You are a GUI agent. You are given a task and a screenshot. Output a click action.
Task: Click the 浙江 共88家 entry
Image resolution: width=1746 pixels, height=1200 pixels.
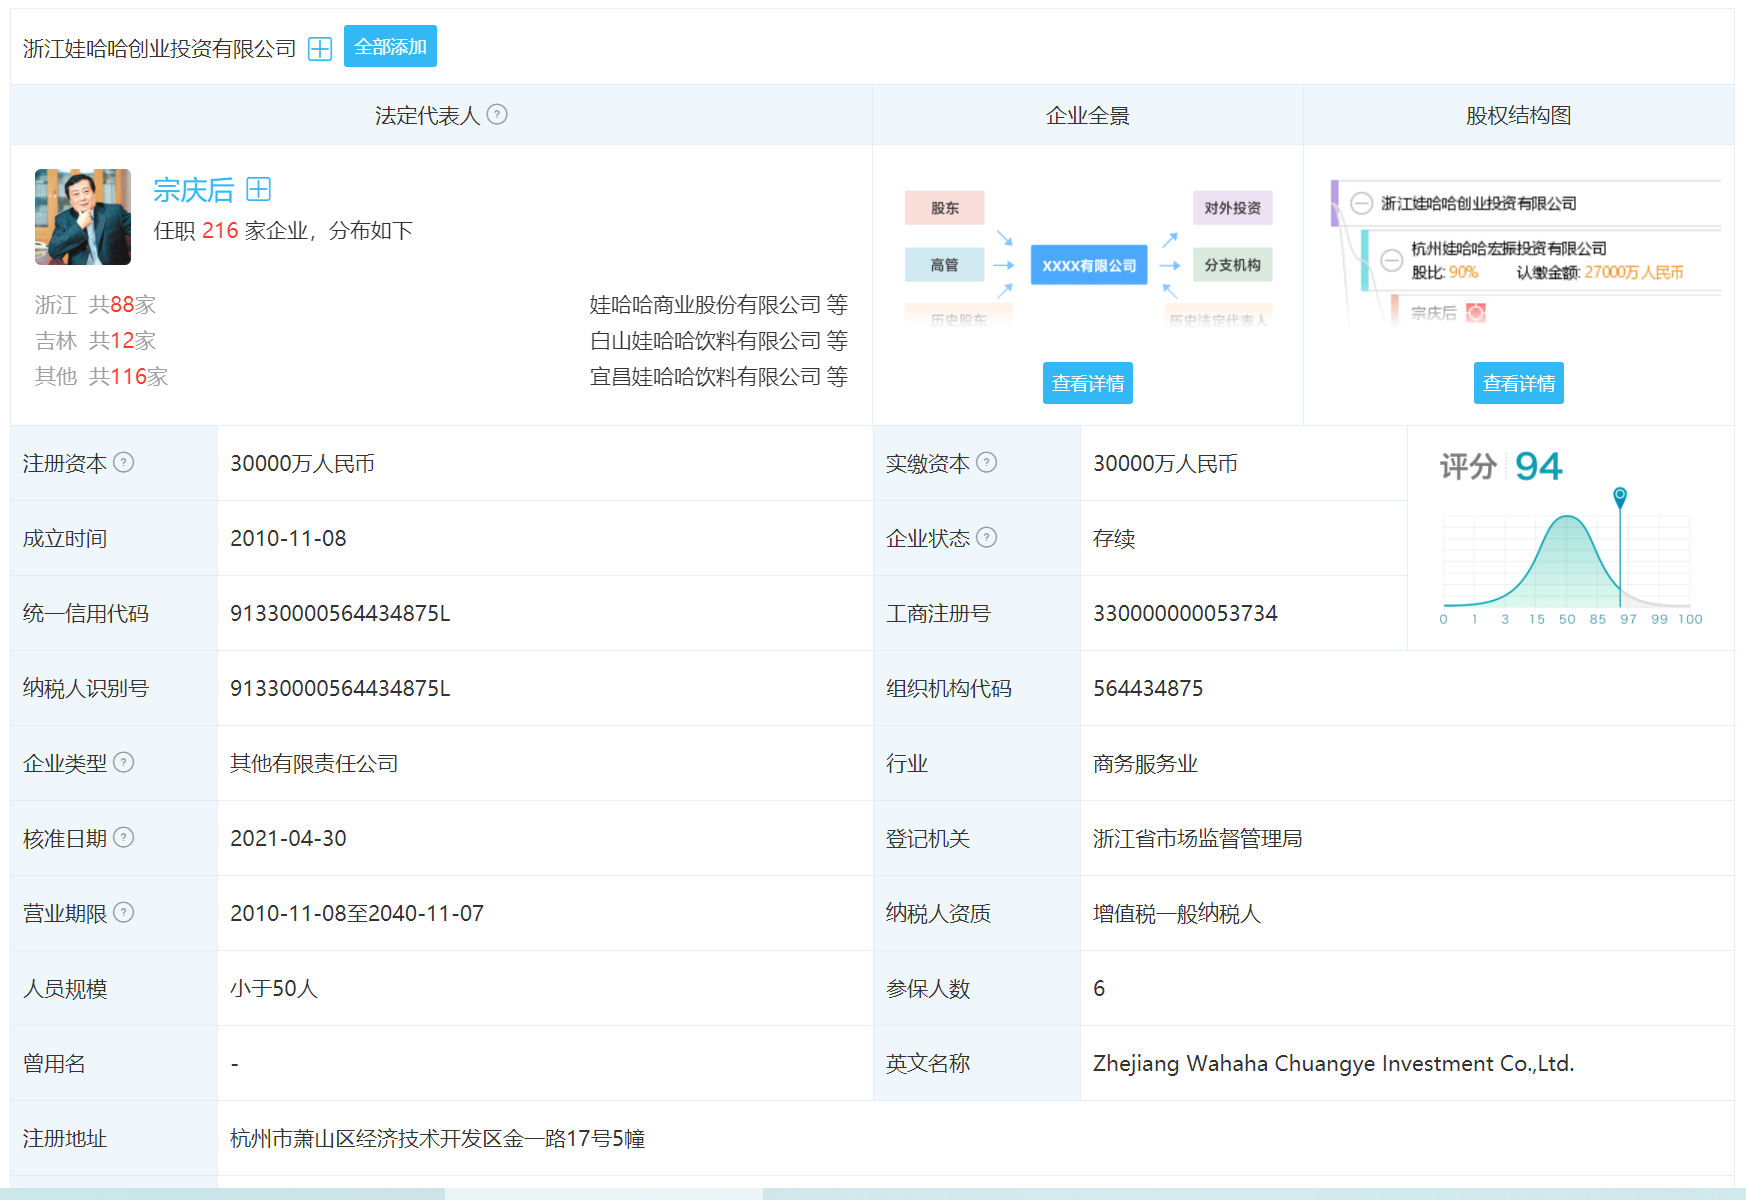96,304
